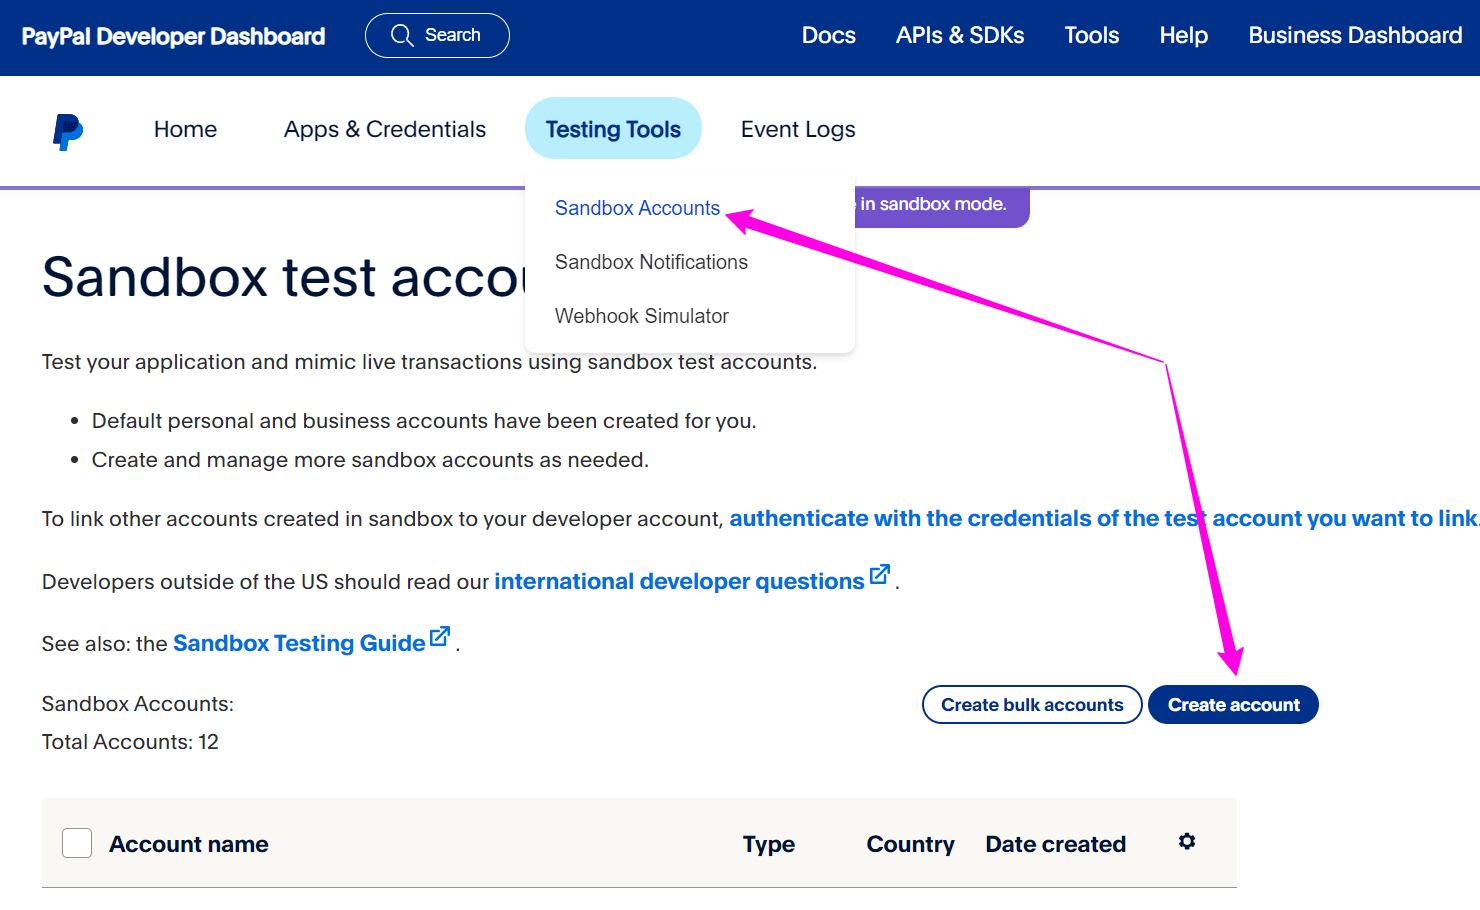Open the table settings gear icon
Screen dimensions: 1480x910
1186,842
